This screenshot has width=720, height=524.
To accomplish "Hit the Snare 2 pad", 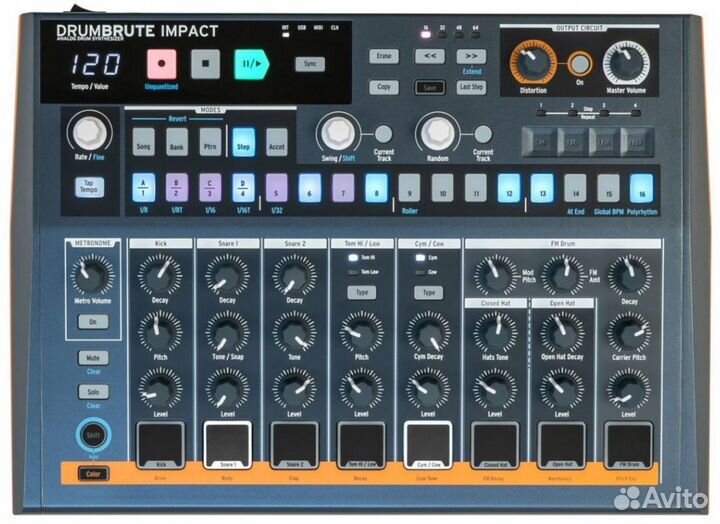I will click(294, 445).
